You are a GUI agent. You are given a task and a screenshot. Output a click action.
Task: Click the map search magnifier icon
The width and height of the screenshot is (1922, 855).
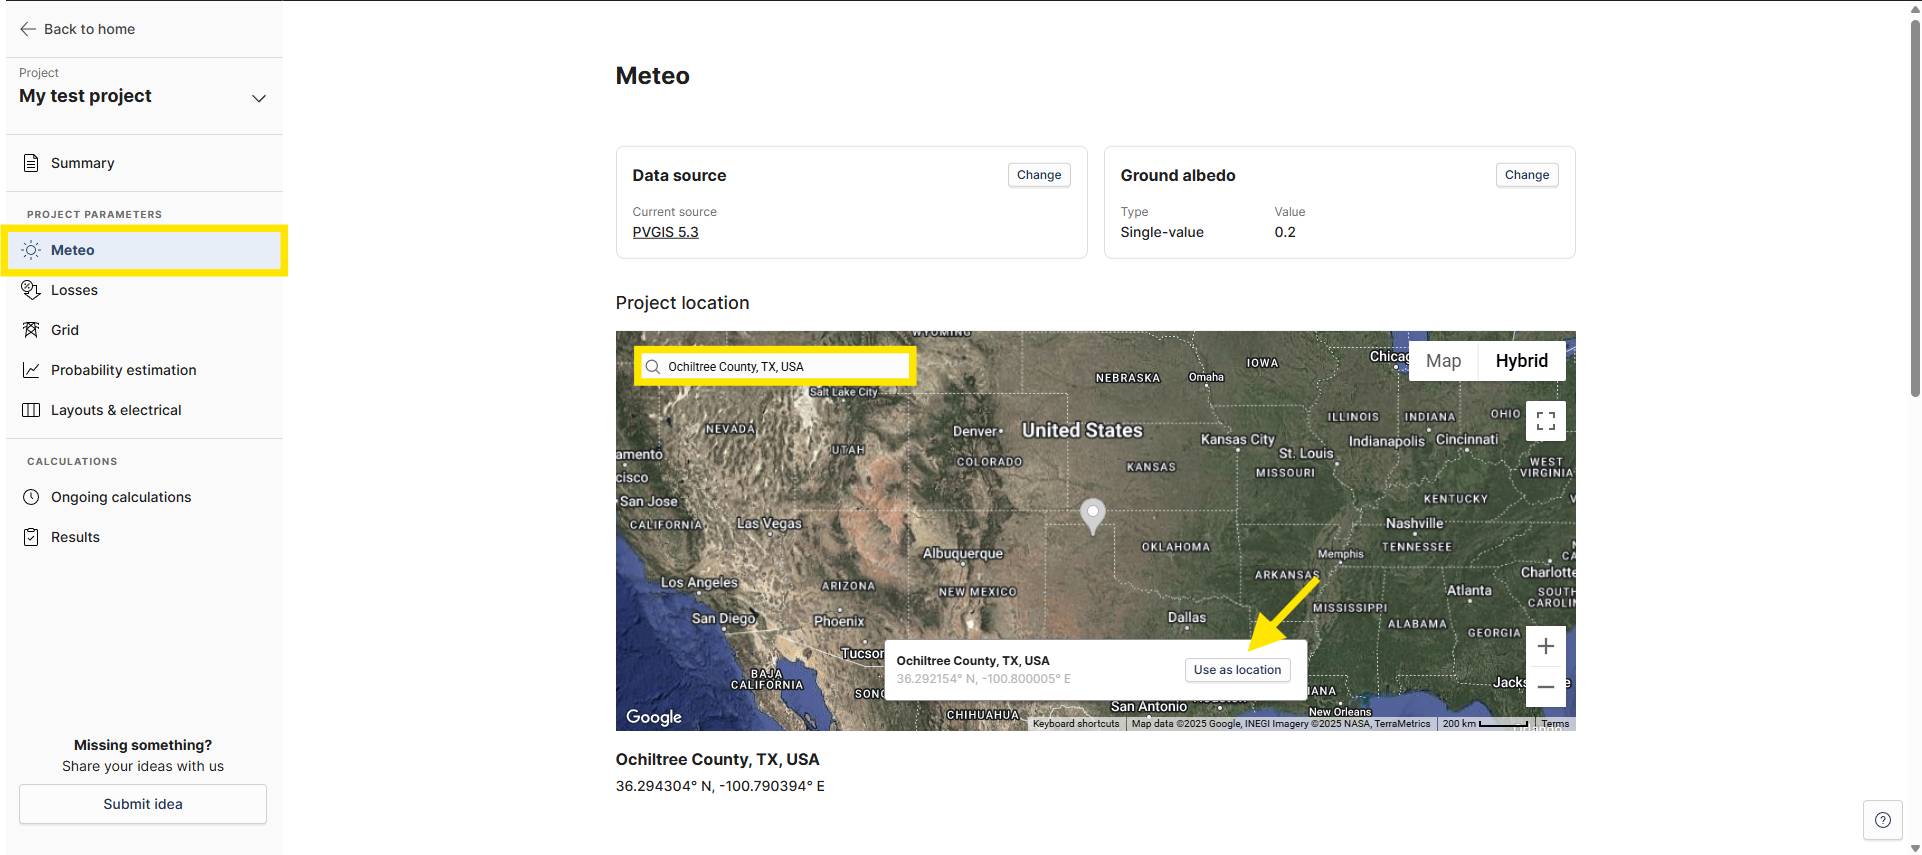tap(653, 367)
